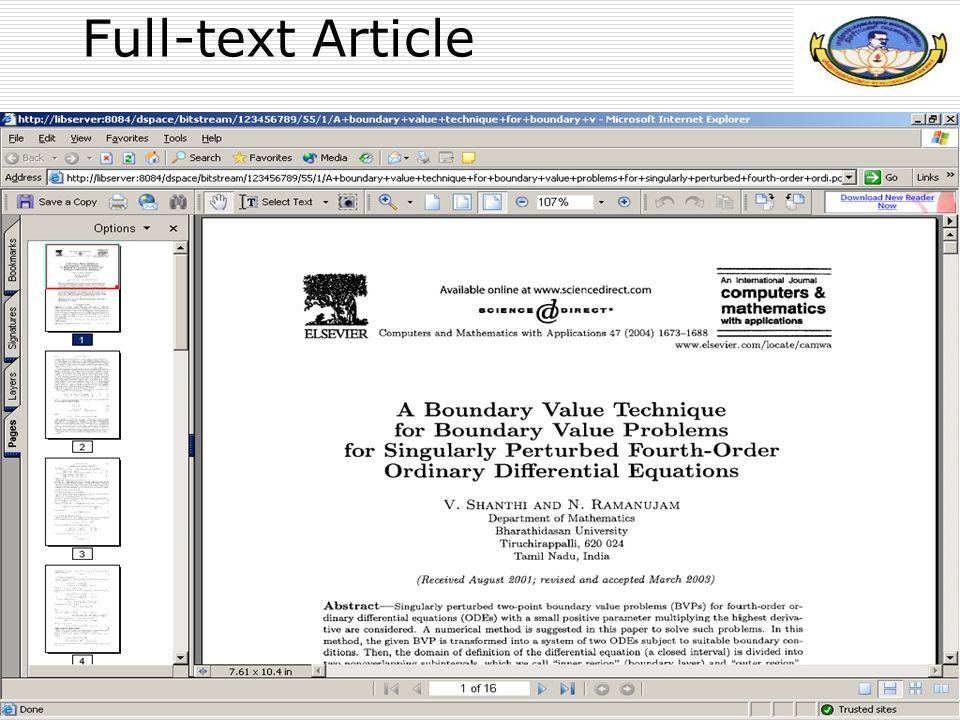Click the 107% zoom value field
Image resolution: width=960 pixels, height=720 pixels.
[563, 202]
